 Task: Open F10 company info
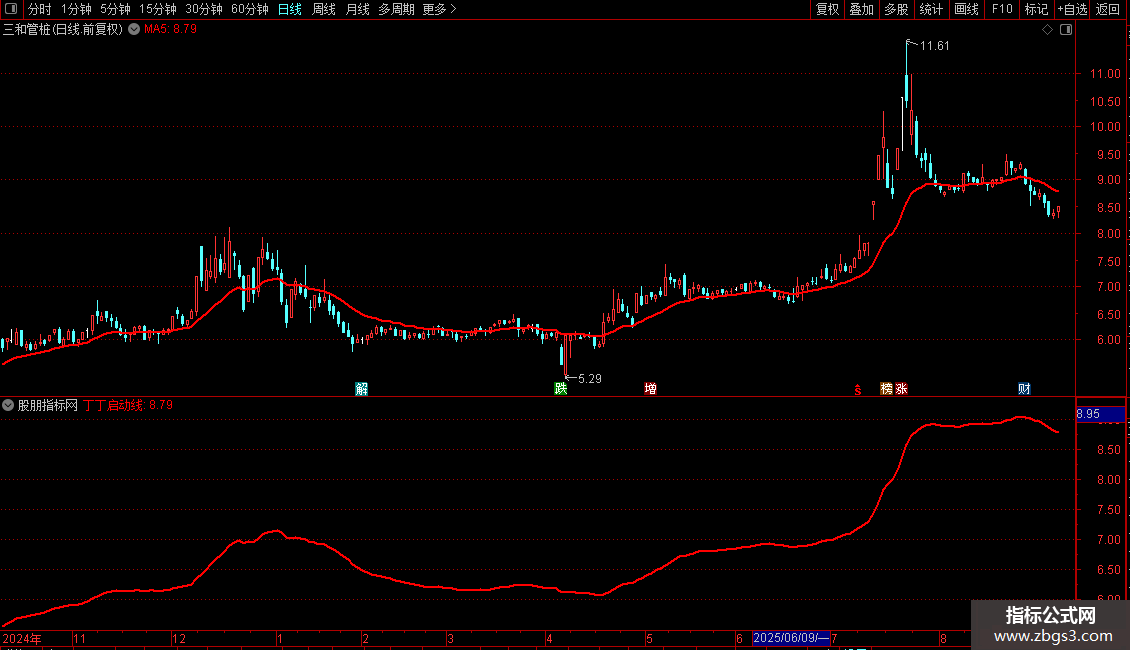click(1002, 9)
